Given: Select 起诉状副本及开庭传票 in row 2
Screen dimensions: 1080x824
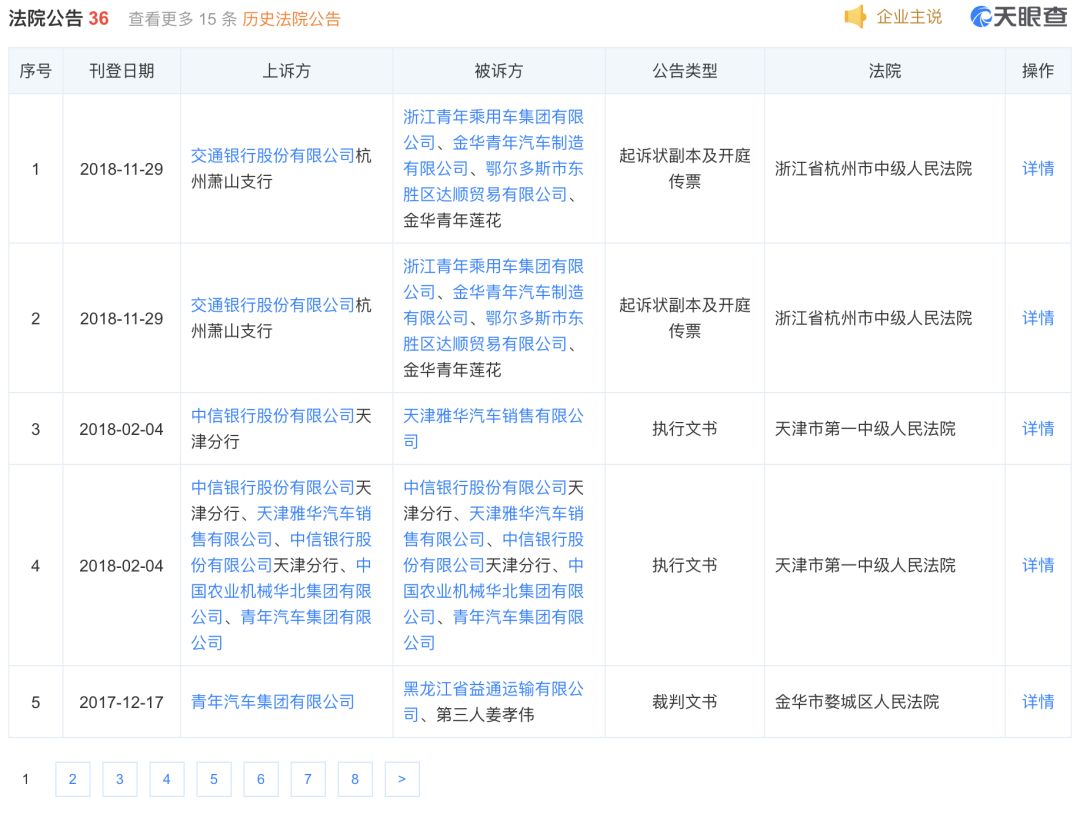Looking at the screenshot, I should 685,318.
